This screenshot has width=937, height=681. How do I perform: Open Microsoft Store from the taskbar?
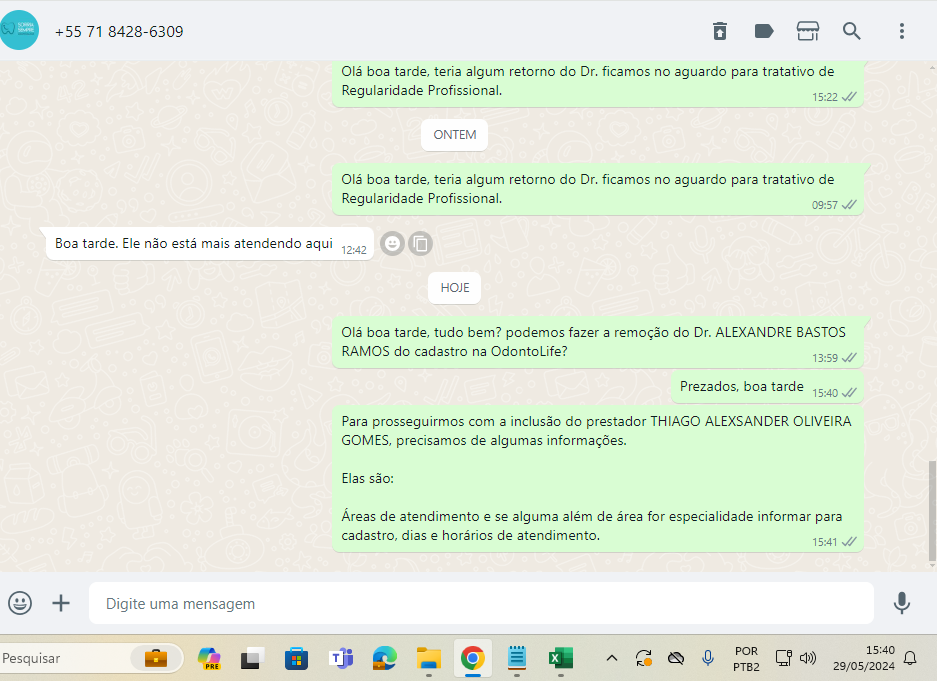tap(296, 658)
